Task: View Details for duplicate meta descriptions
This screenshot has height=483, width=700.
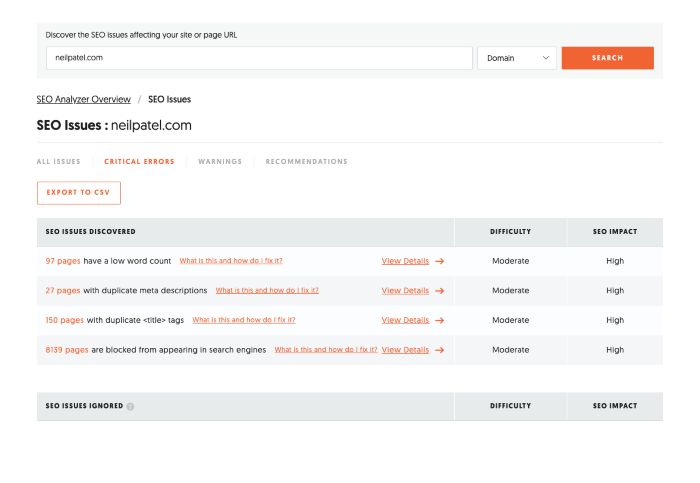Action: [405, 291]
